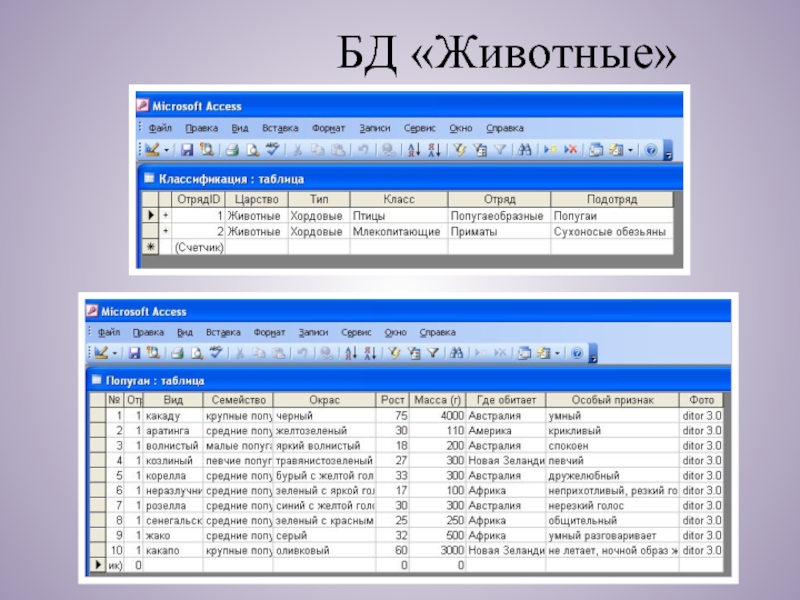Filter by selection in the Классификация window toolbar
Screen dimensions: 800x600
click(459, 150)
